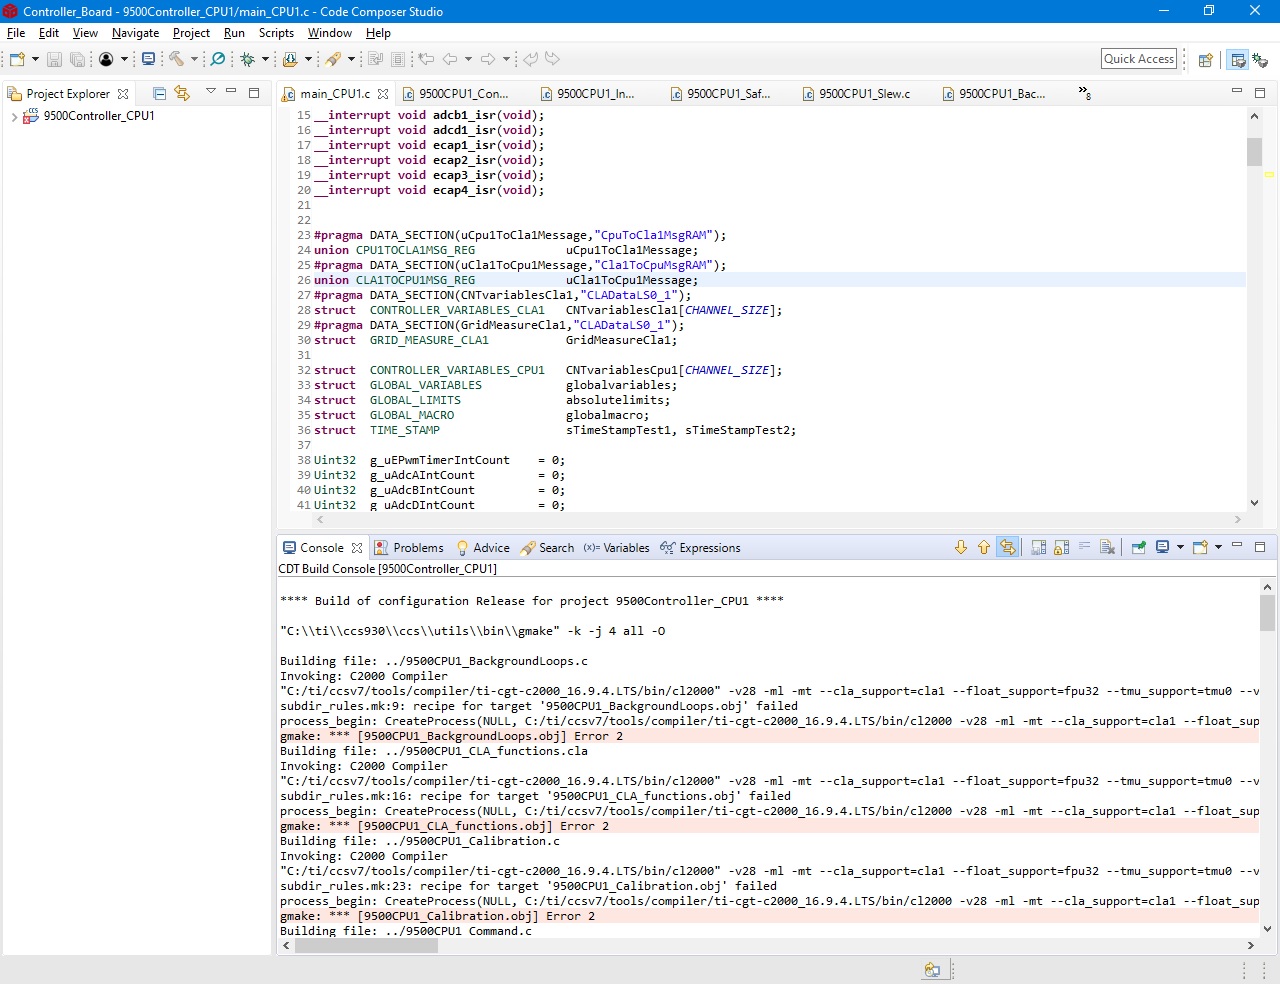Screen dimensions: 1280x984
Task: Click the Save All toolbar icon
Action: point(77,60)
